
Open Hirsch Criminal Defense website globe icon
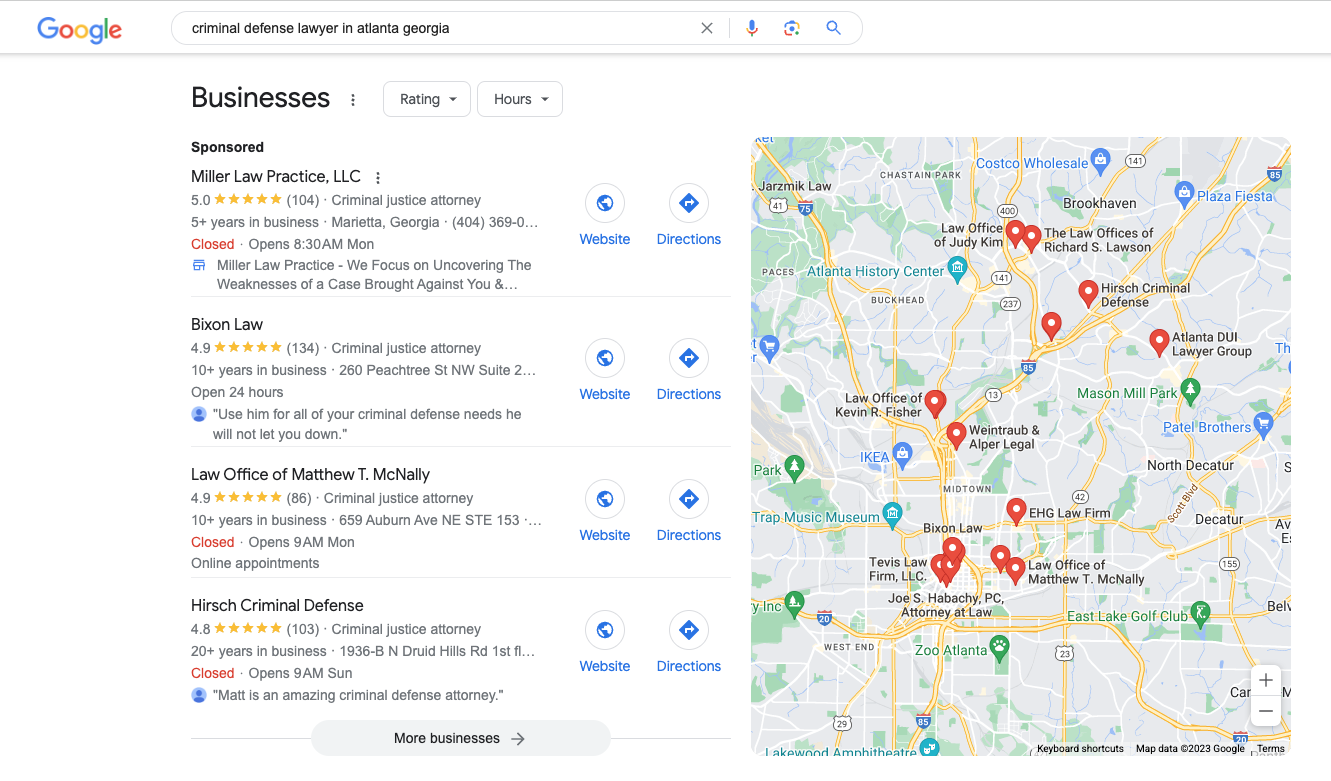tap(605, 630)
